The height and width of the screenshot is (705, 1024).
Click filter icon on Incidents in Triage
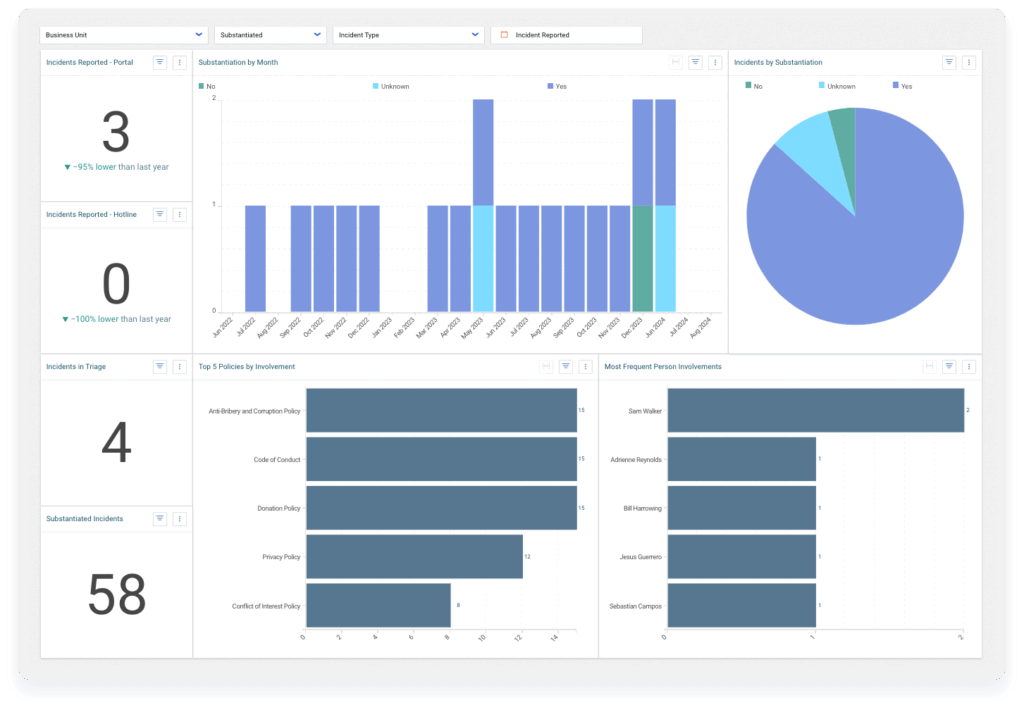[x=160, y=367]
